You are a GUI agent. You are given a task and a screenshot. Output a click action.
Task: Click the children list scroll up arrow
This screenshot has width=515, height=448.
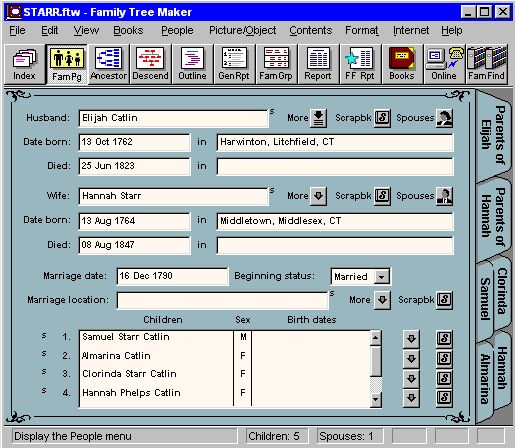[376, 338]
